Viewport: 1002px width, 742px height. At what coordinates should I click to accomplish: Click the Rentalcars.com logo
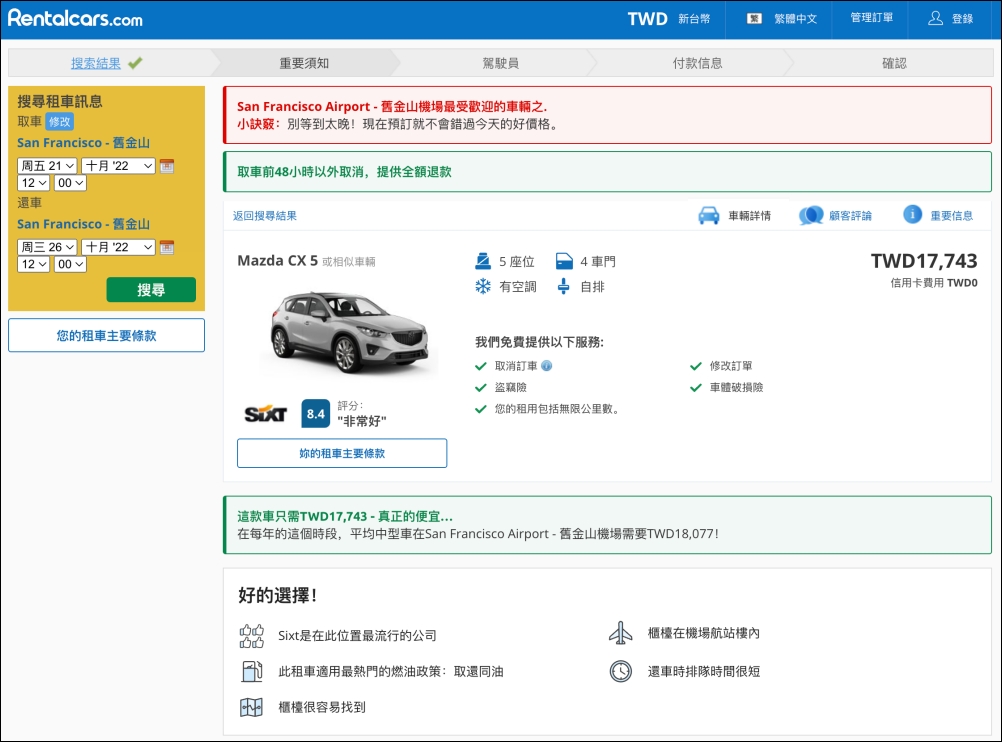coord(75,18)
